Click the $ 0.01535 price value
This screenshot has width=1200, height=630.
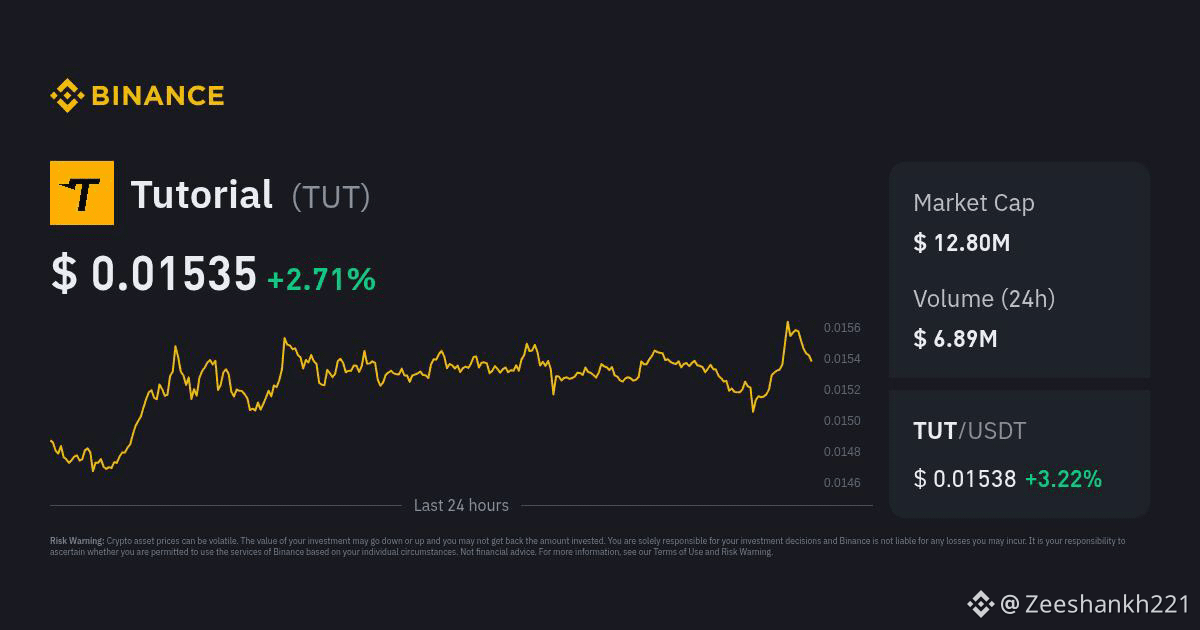[x=154, y=274]
